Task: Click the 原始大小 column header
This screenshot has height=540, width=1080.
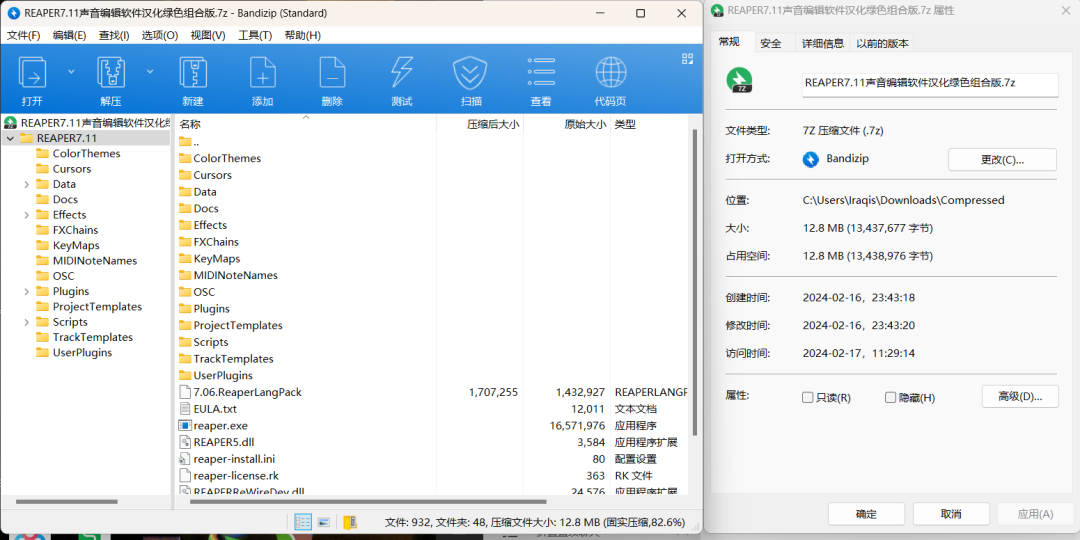Action: tap(567, 124)
